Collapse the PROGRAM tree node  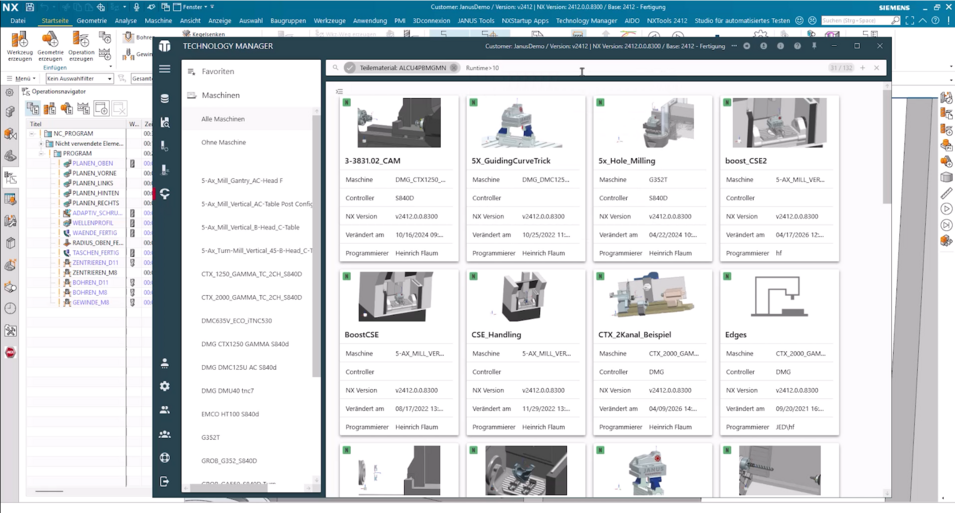tap(41, 154)
